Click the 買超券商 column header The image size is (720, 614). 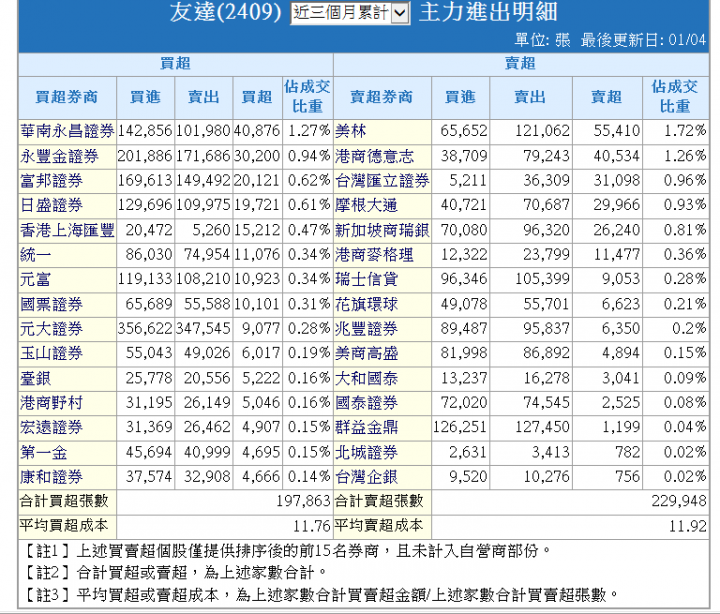point(67,97)
